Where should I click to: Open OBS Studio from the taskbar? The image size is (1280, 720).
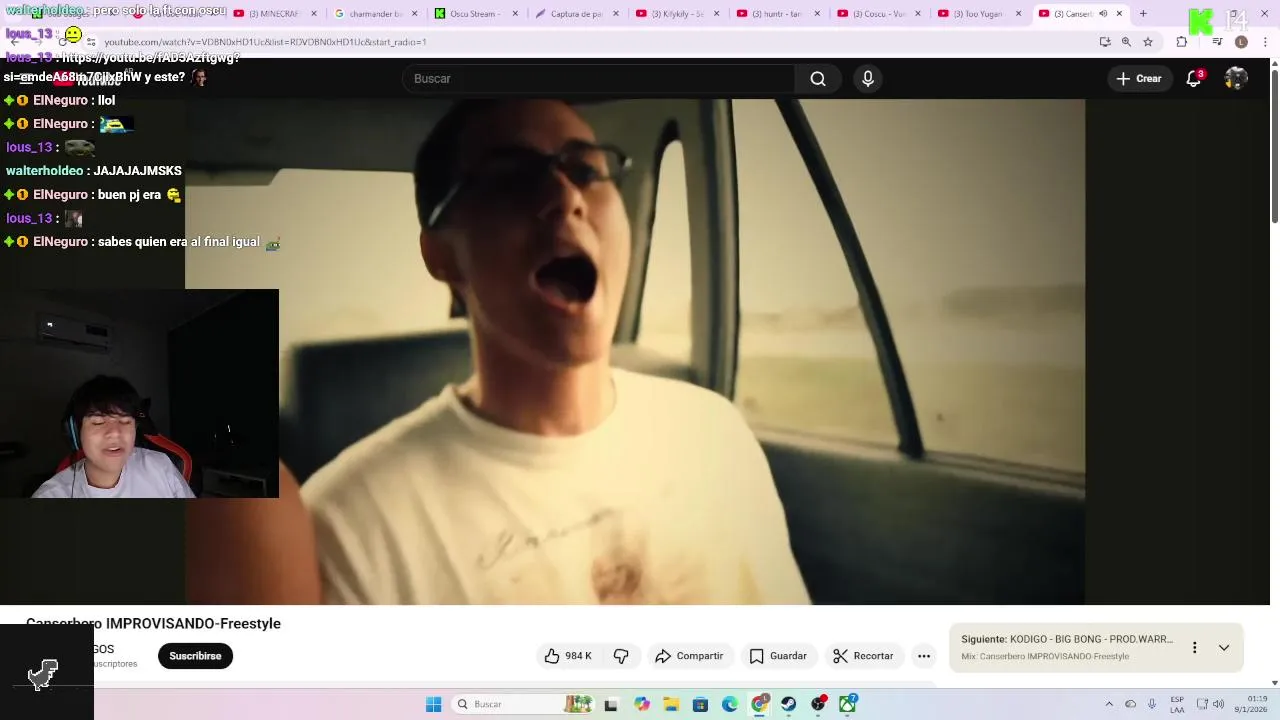(818, 704)
